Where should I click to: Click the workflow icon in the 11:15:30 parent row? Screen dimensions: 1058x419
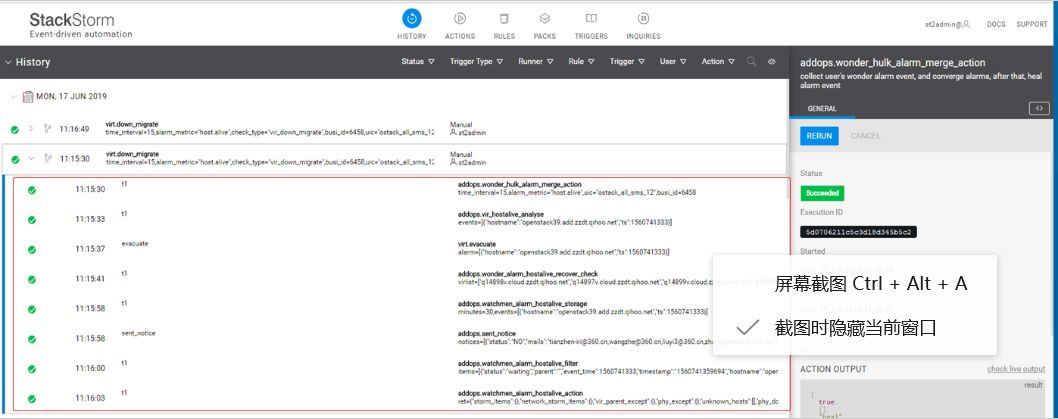coord(47,159)
